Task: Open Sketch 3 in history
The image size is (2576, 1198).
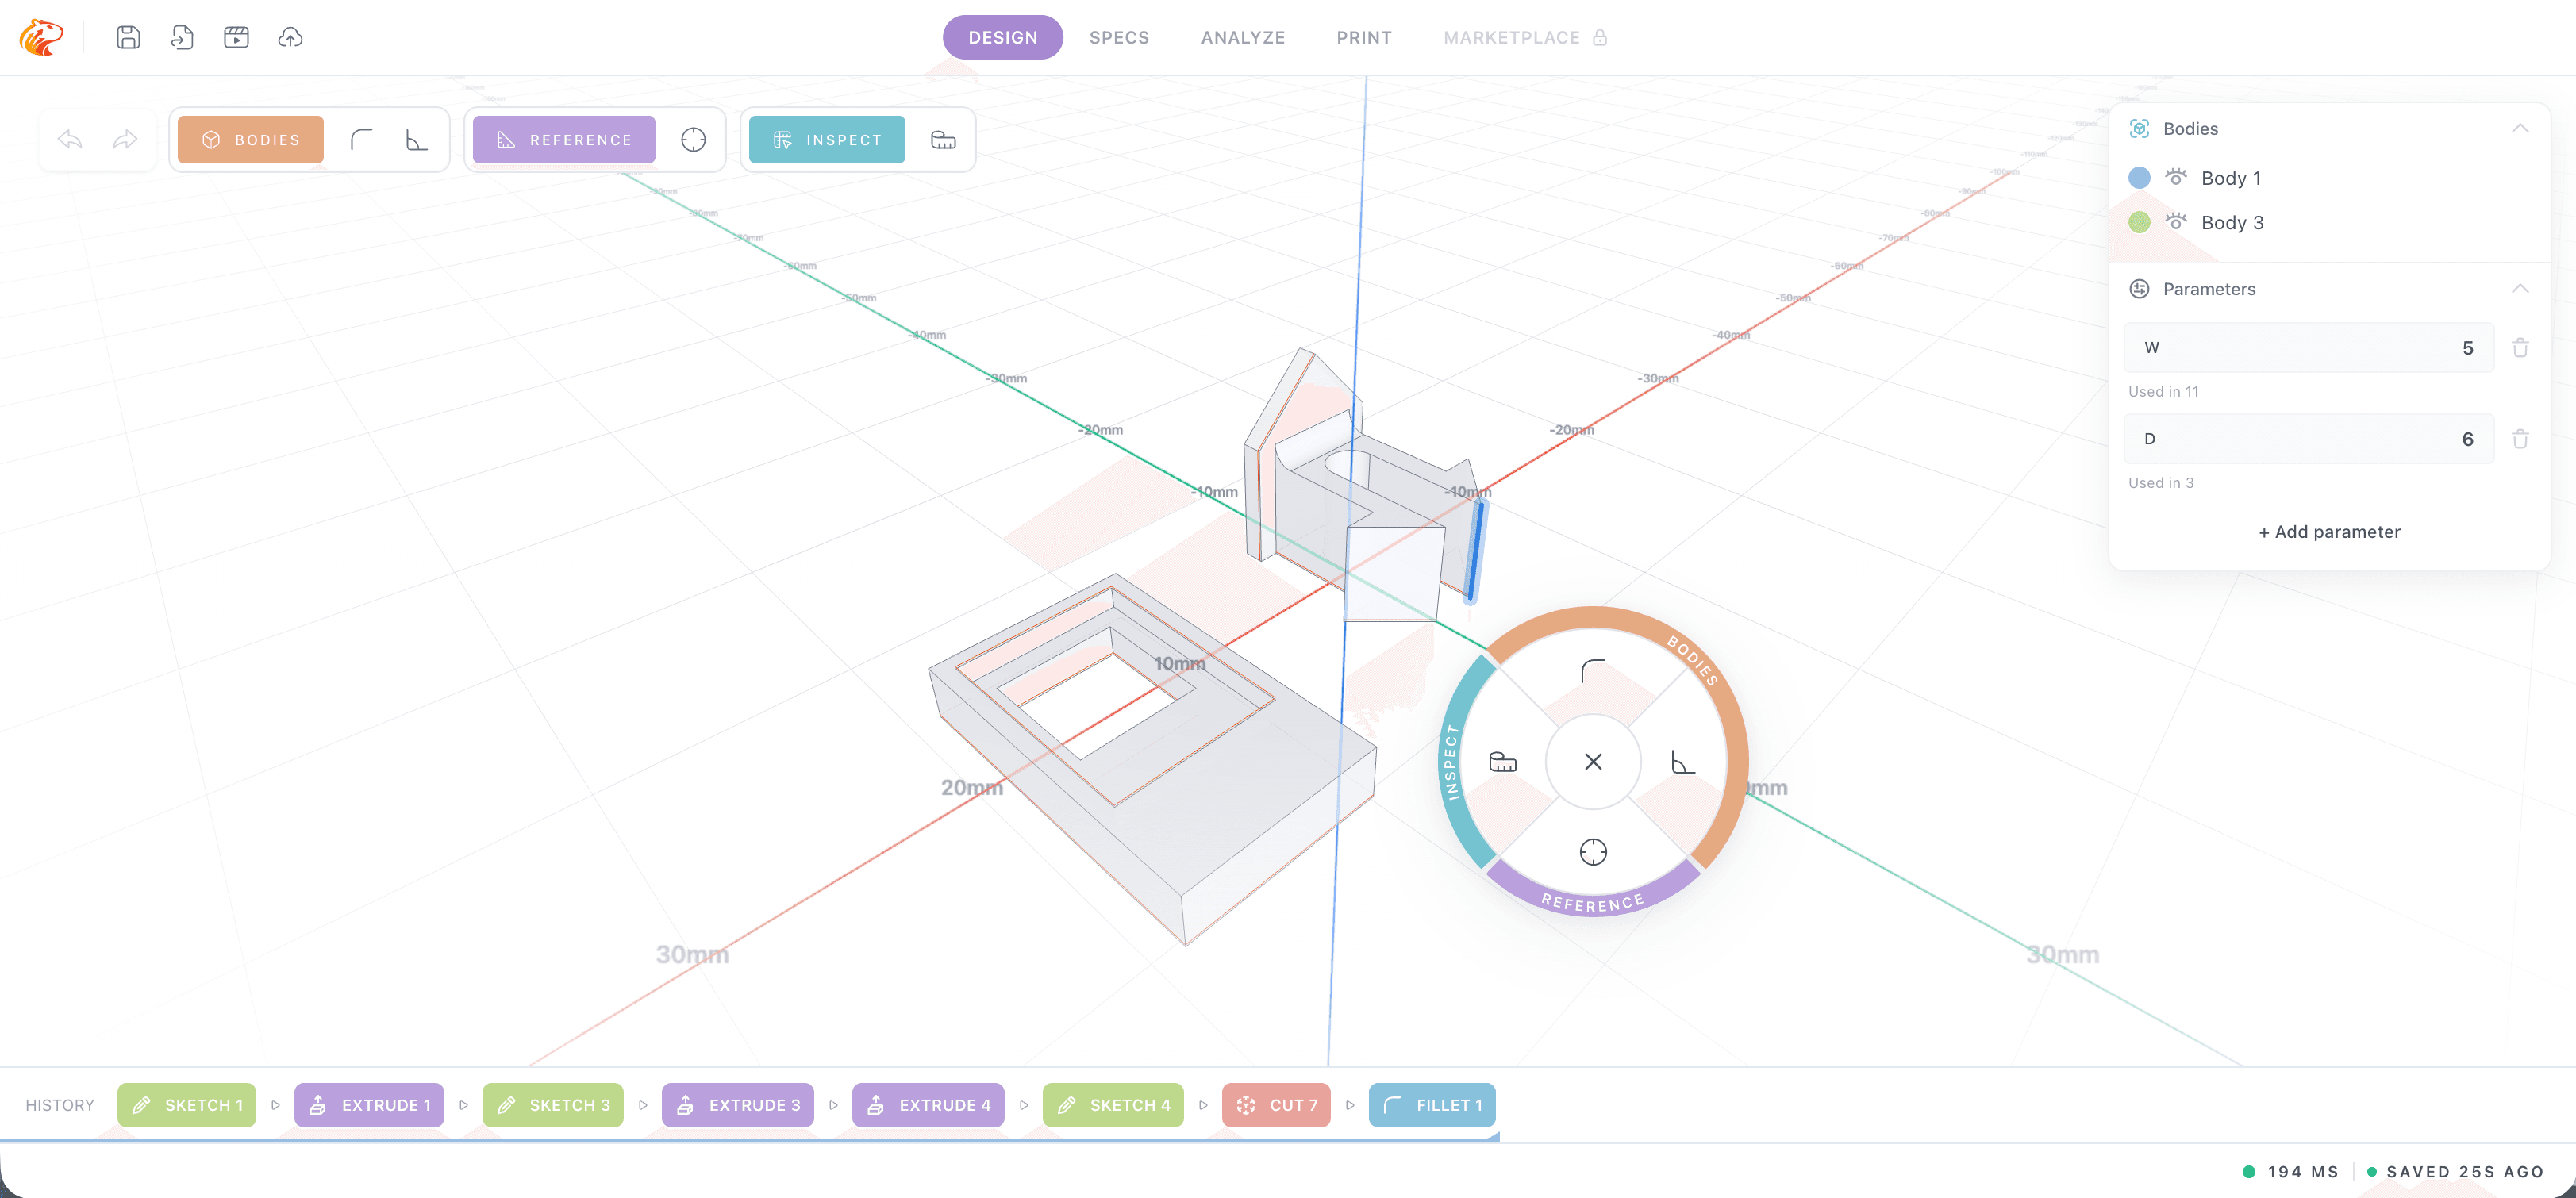Action: [x=553, y=1105]
